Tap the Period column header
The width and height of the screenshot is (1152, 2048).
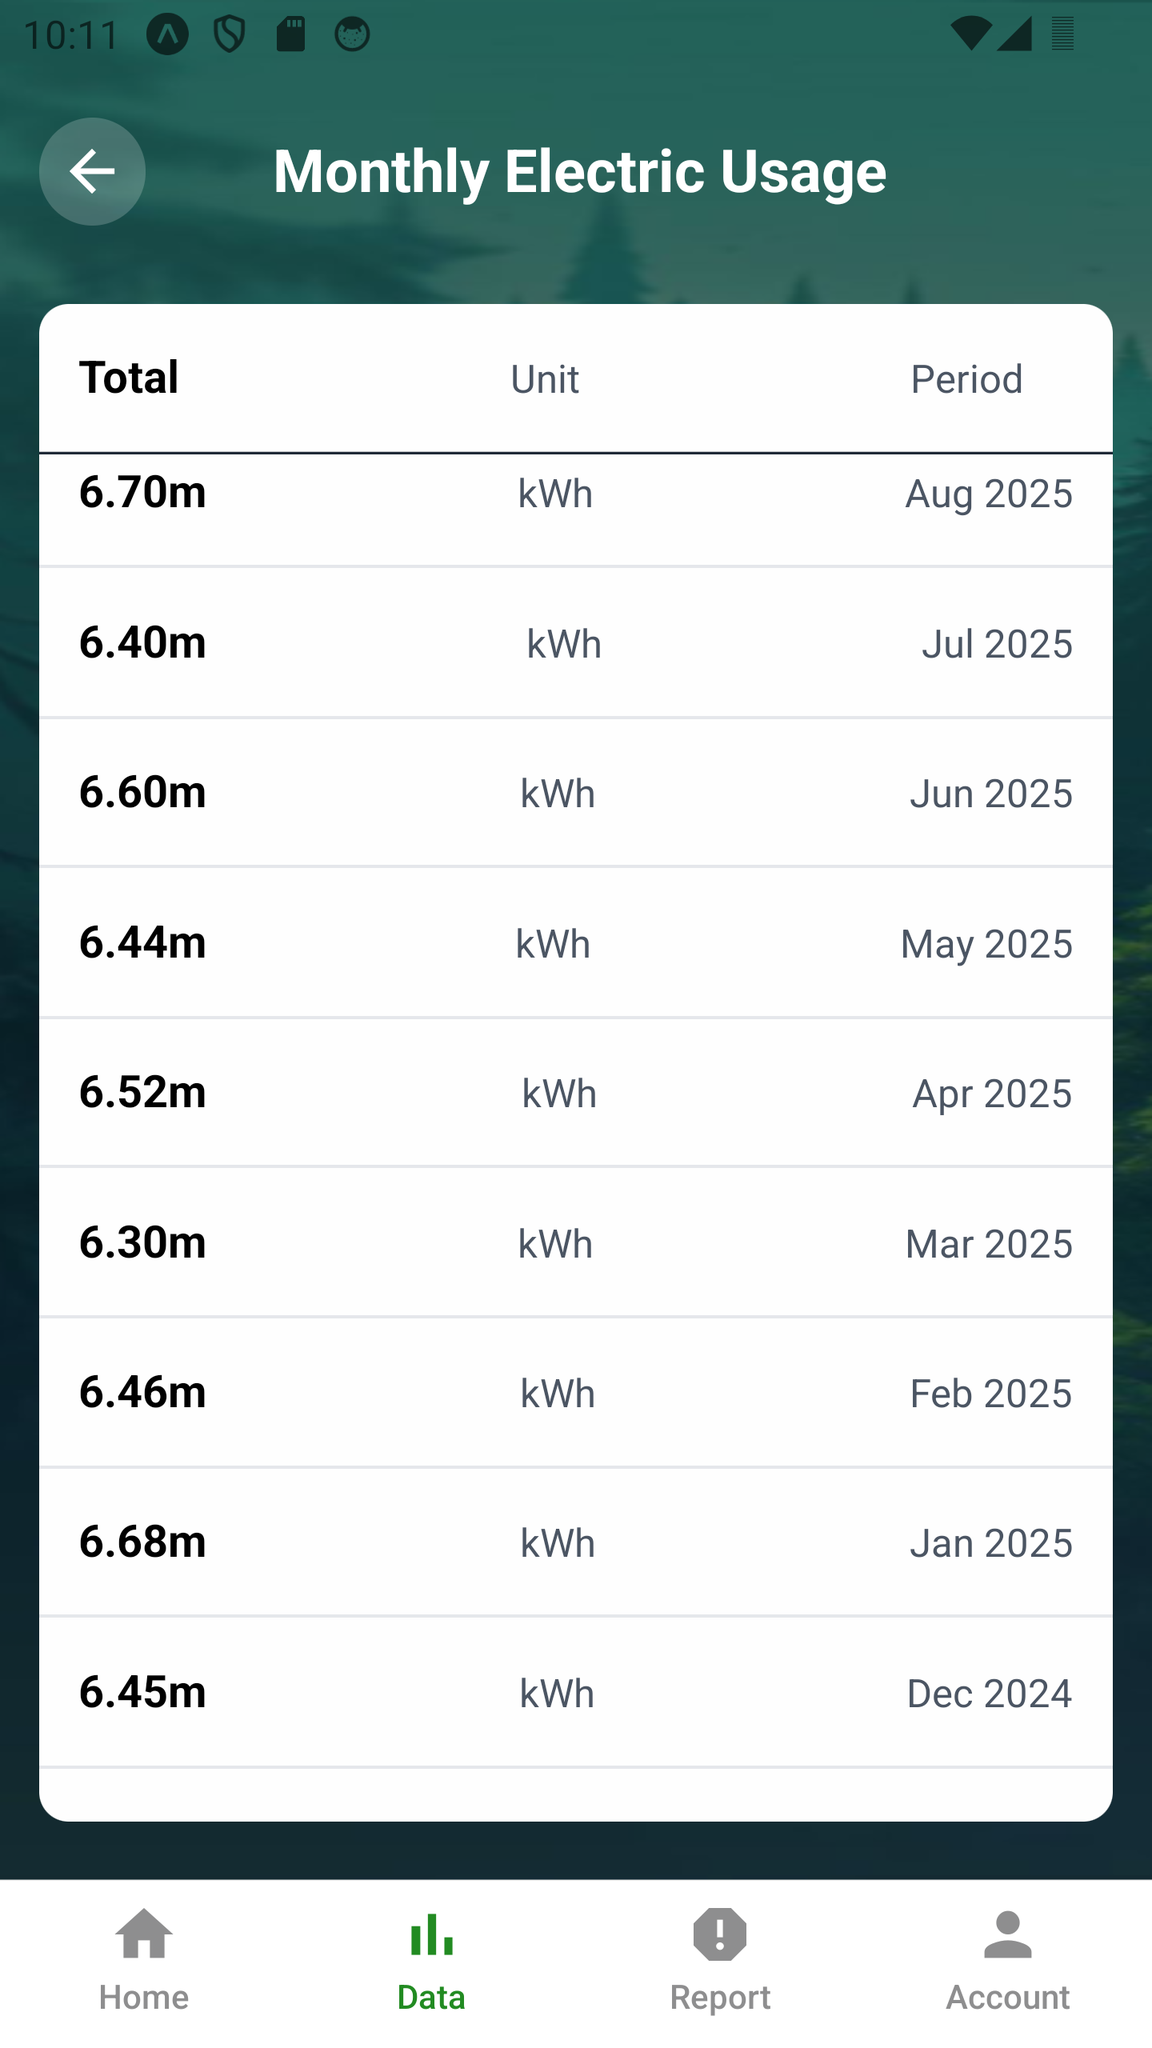pos(966,380)
